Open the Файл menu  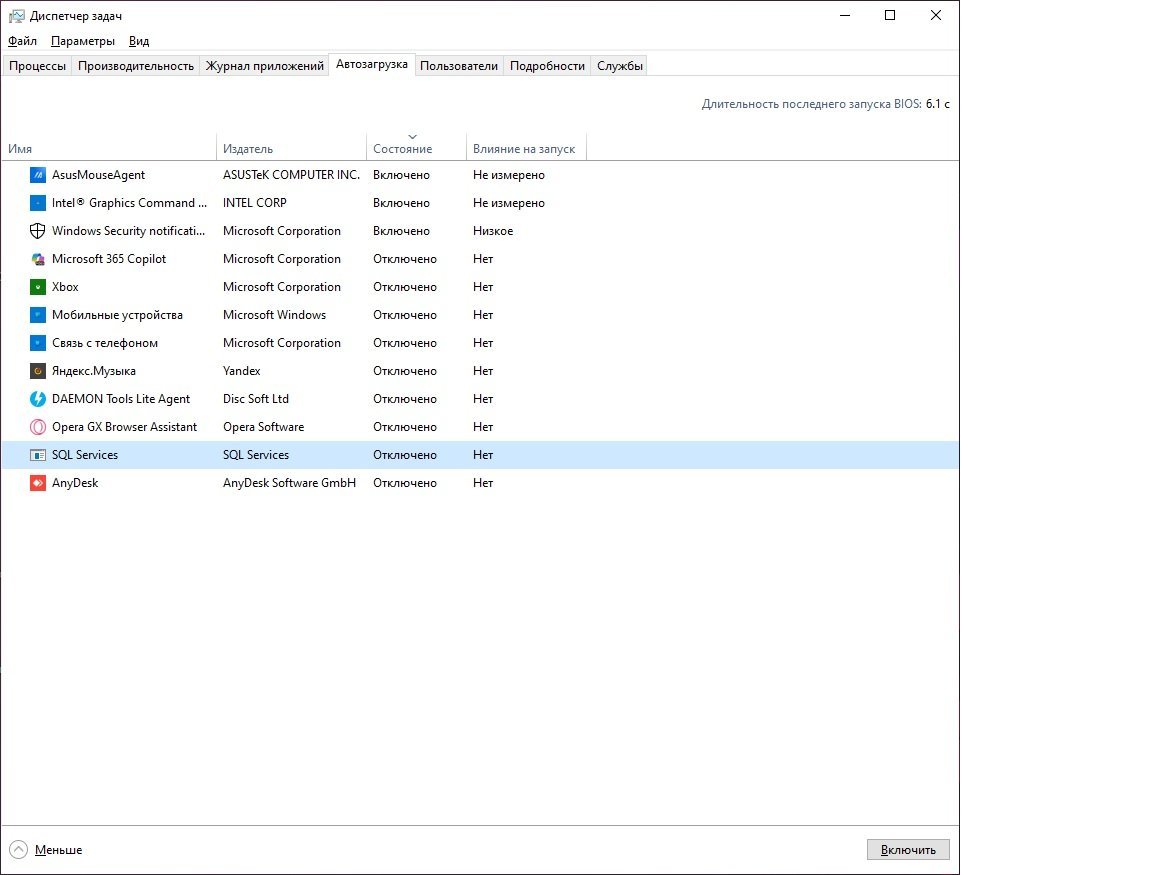(x=22, y=41)
